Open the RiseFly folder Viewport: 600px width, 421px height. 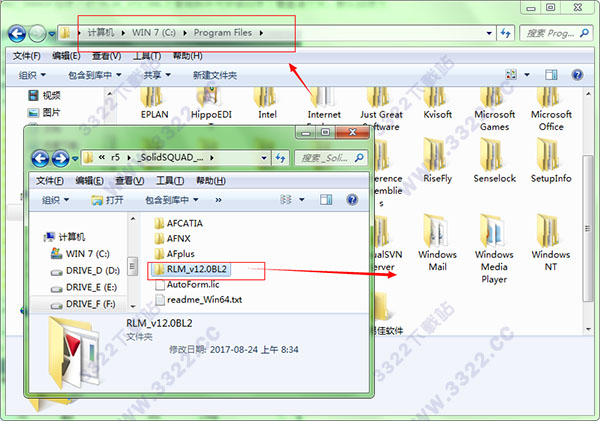pos(437,161)
